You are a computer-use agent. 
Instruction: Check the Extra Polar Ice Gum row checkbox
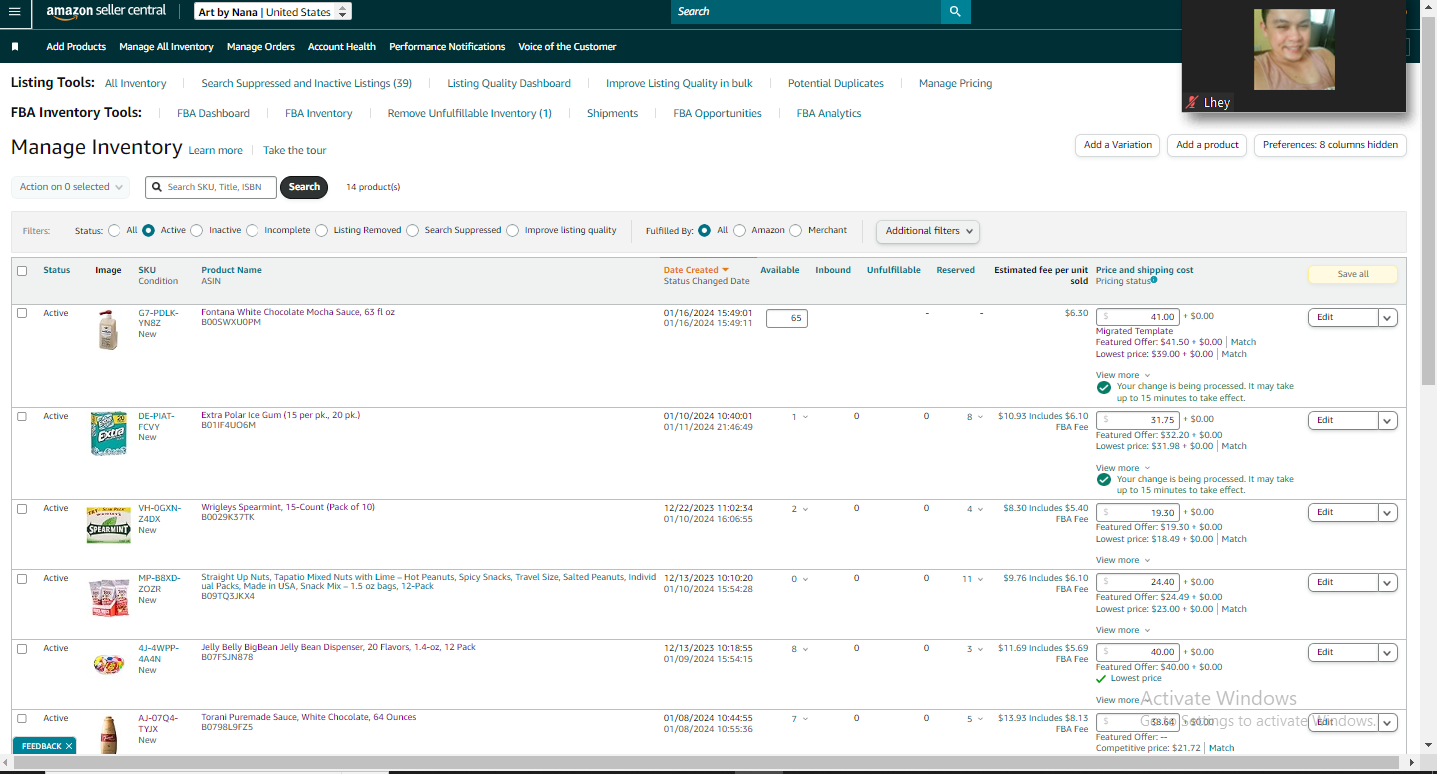pos(22,416)
